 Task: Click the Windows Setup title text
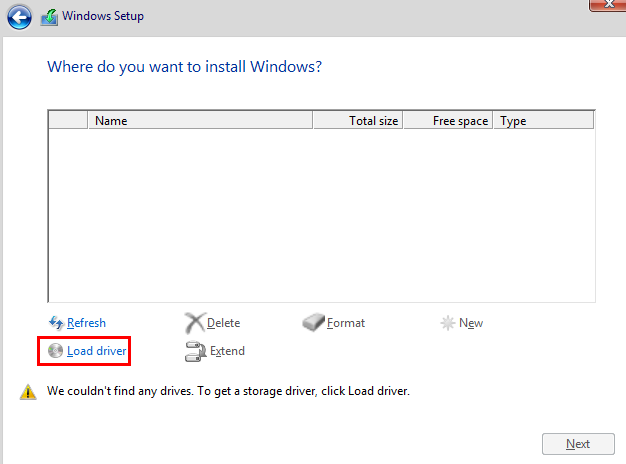(x=103, y=16)
